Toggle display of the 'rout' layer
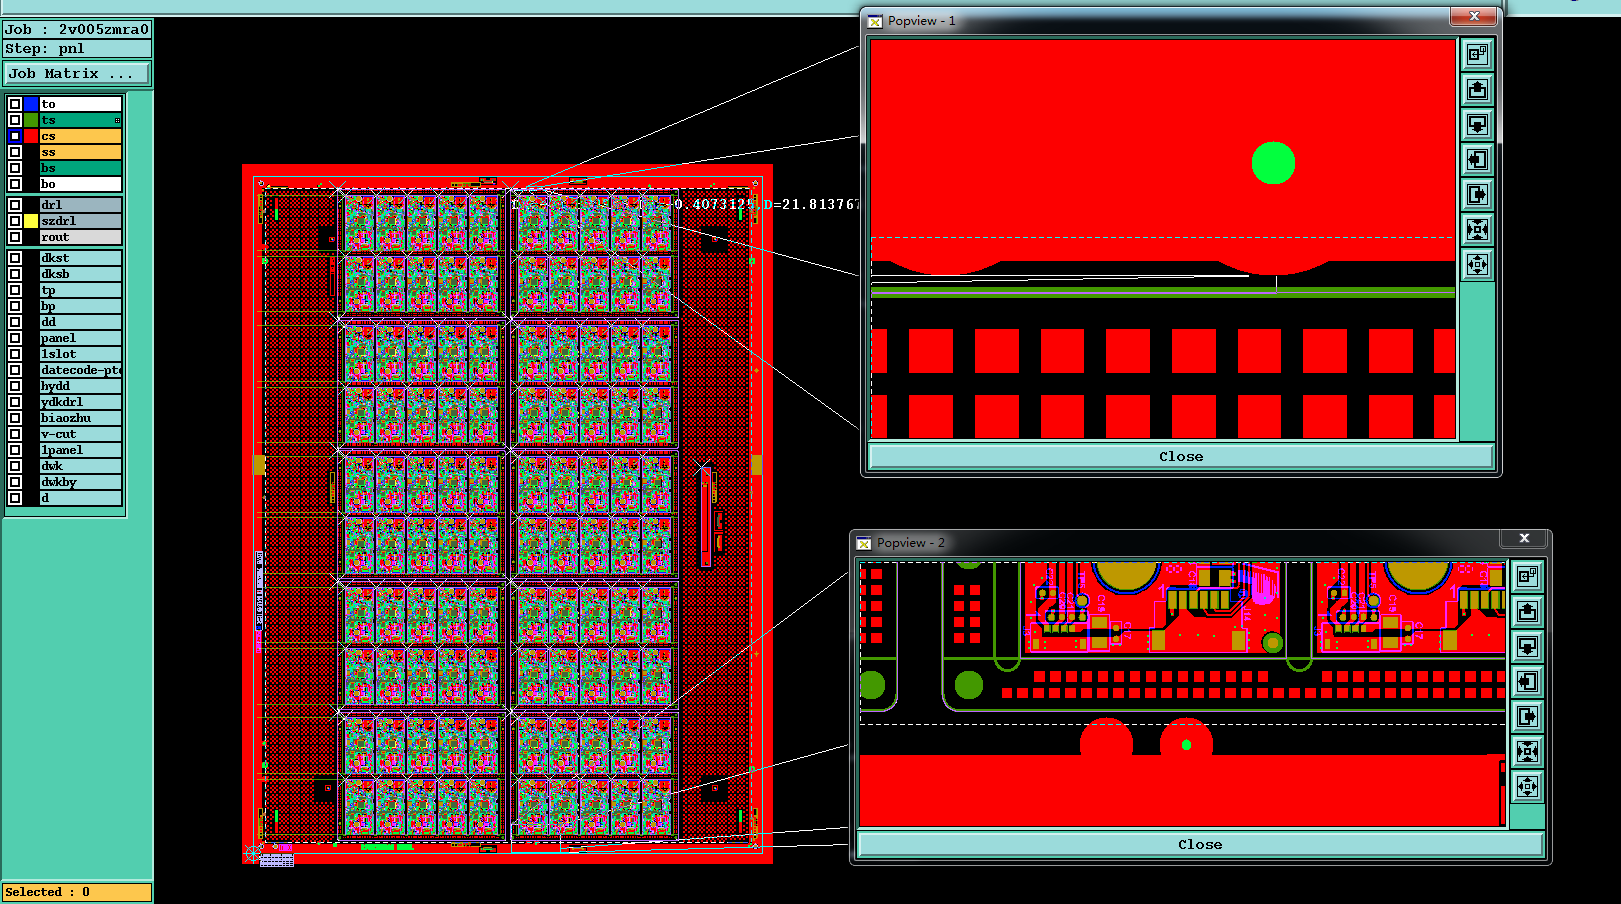The height and width of the screenshot is (904, 1621). click(15, 237)
